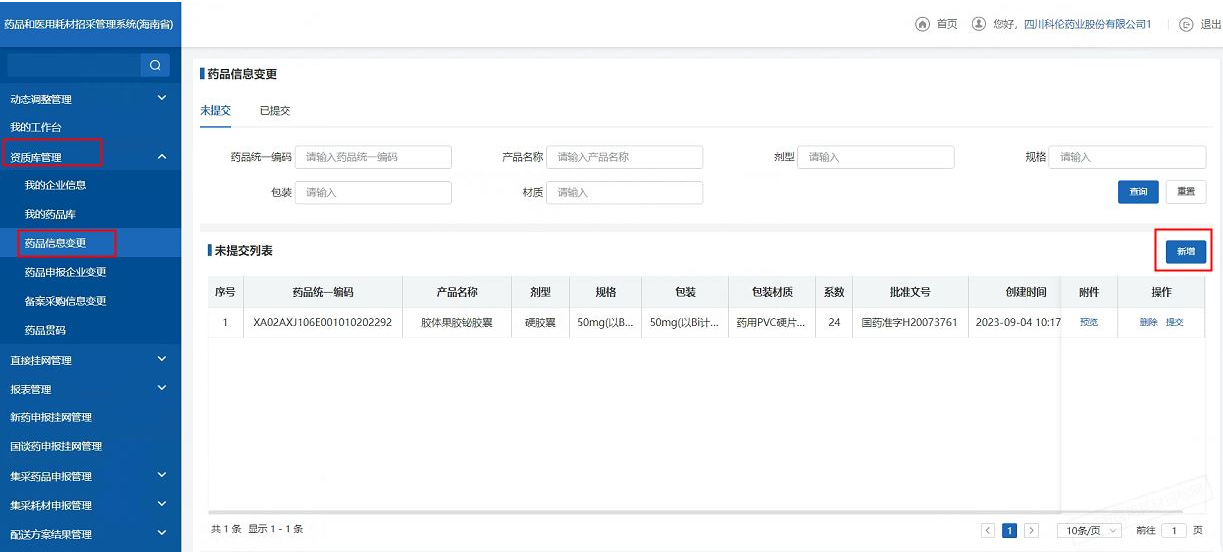
Task: Click the sidebar search magnifier icon
Action: [x=154, y=66]
